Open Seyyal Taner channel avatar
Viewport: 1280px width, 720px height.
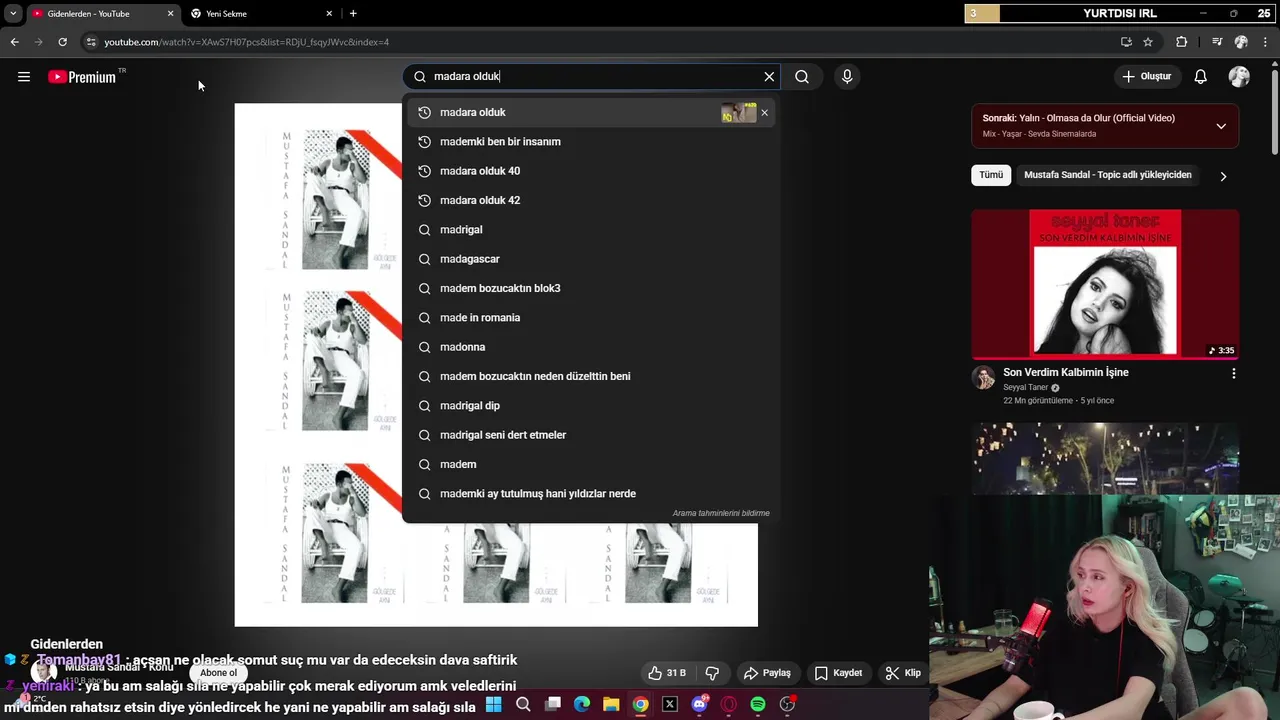[984, 377]
